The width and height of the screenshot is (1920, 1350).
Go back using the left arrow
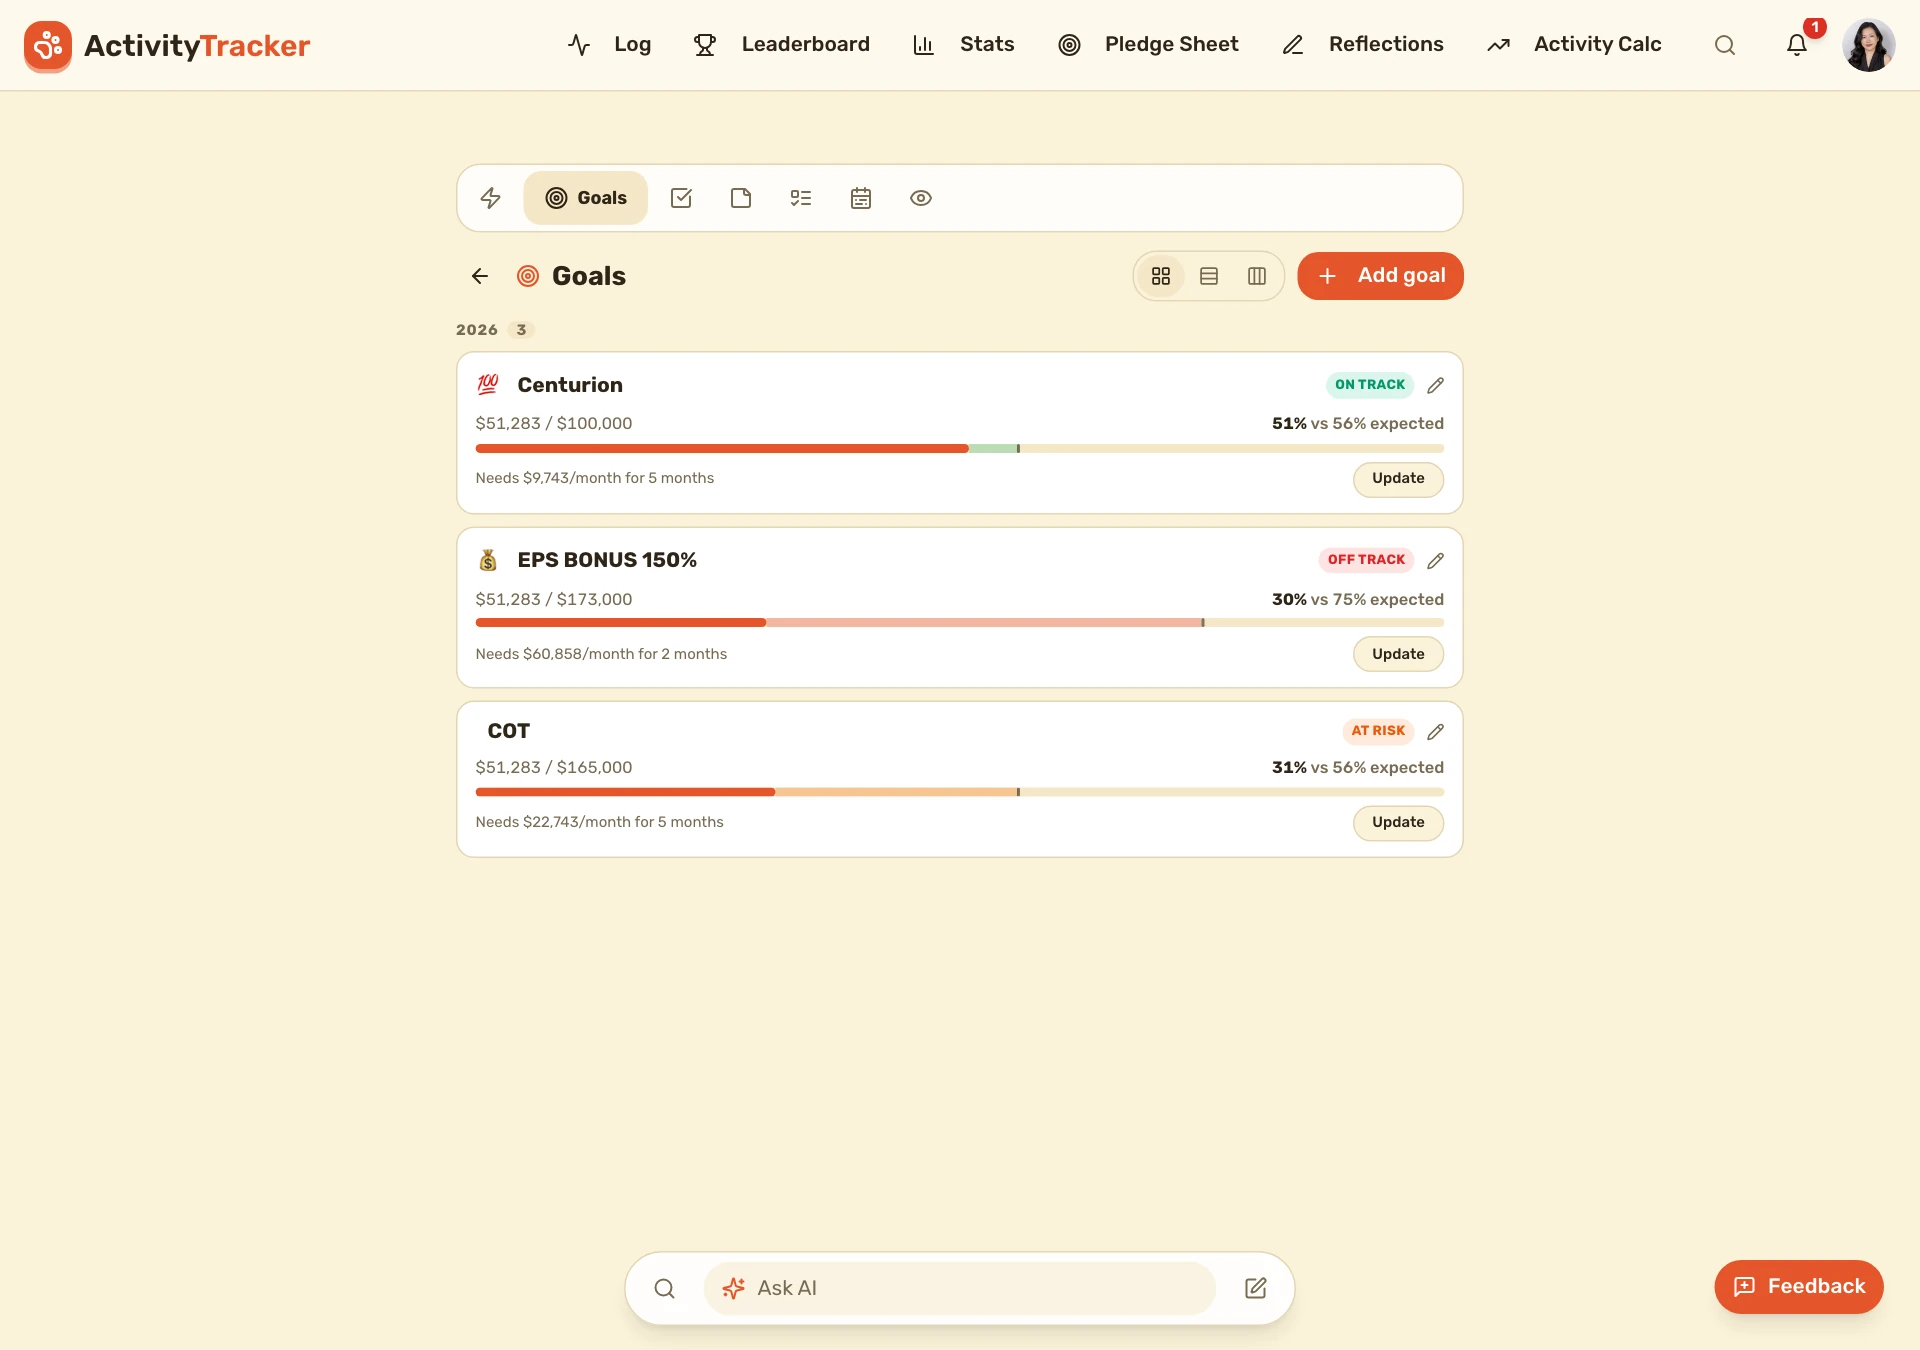[480, 276]
